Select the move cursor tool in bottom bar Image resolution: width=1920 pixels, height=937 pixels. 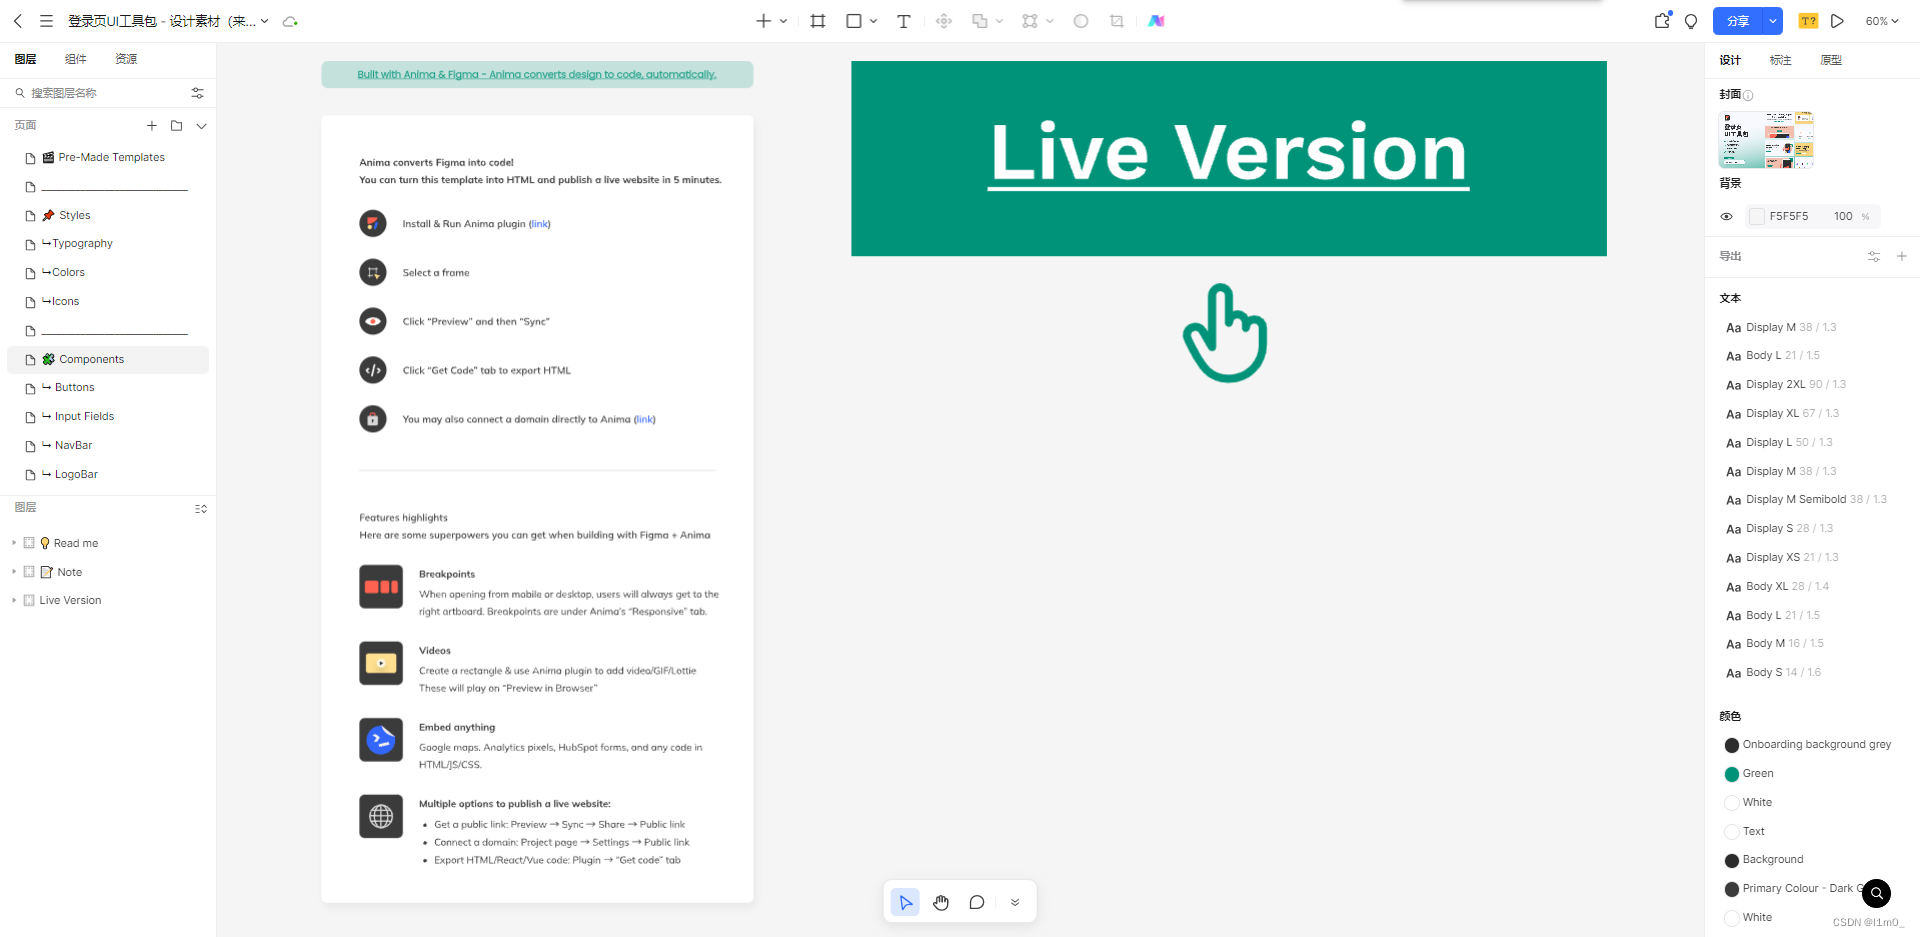(905, 902)
